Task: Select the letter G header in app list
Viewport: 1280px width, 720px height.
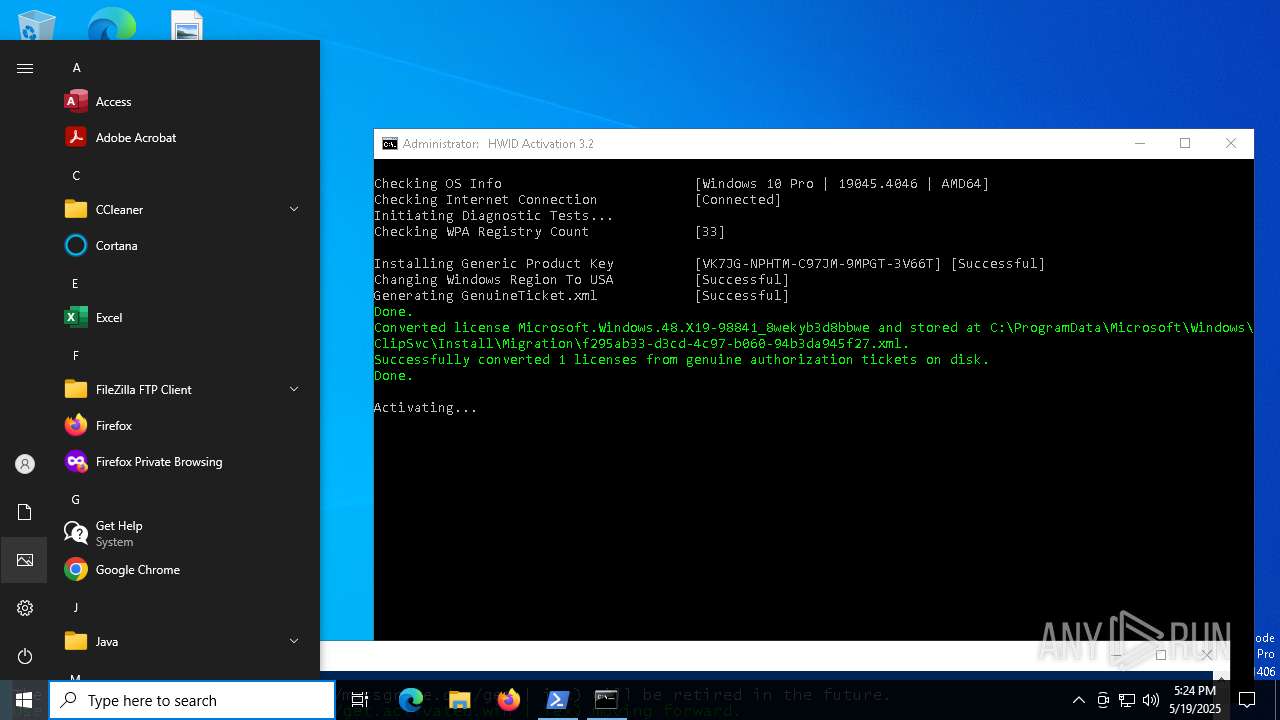Action: 76,500
